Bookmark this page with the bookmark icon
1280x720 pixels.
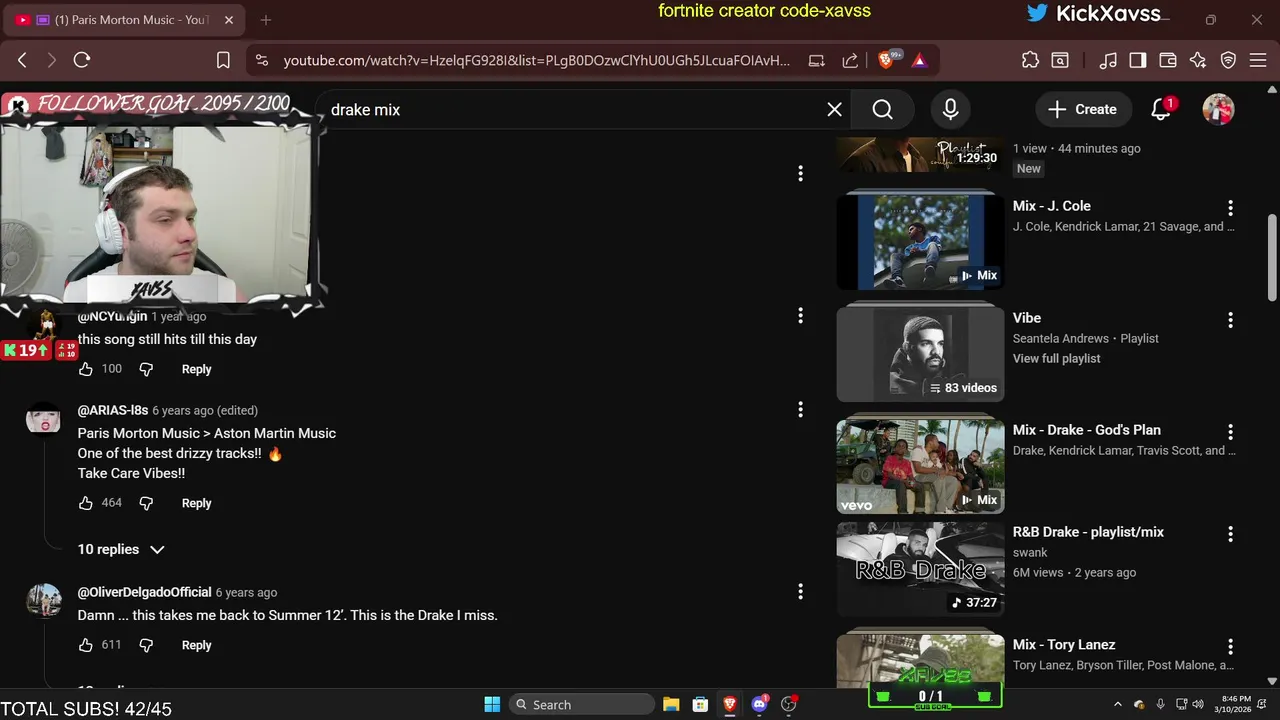click(x=223, y=60)
